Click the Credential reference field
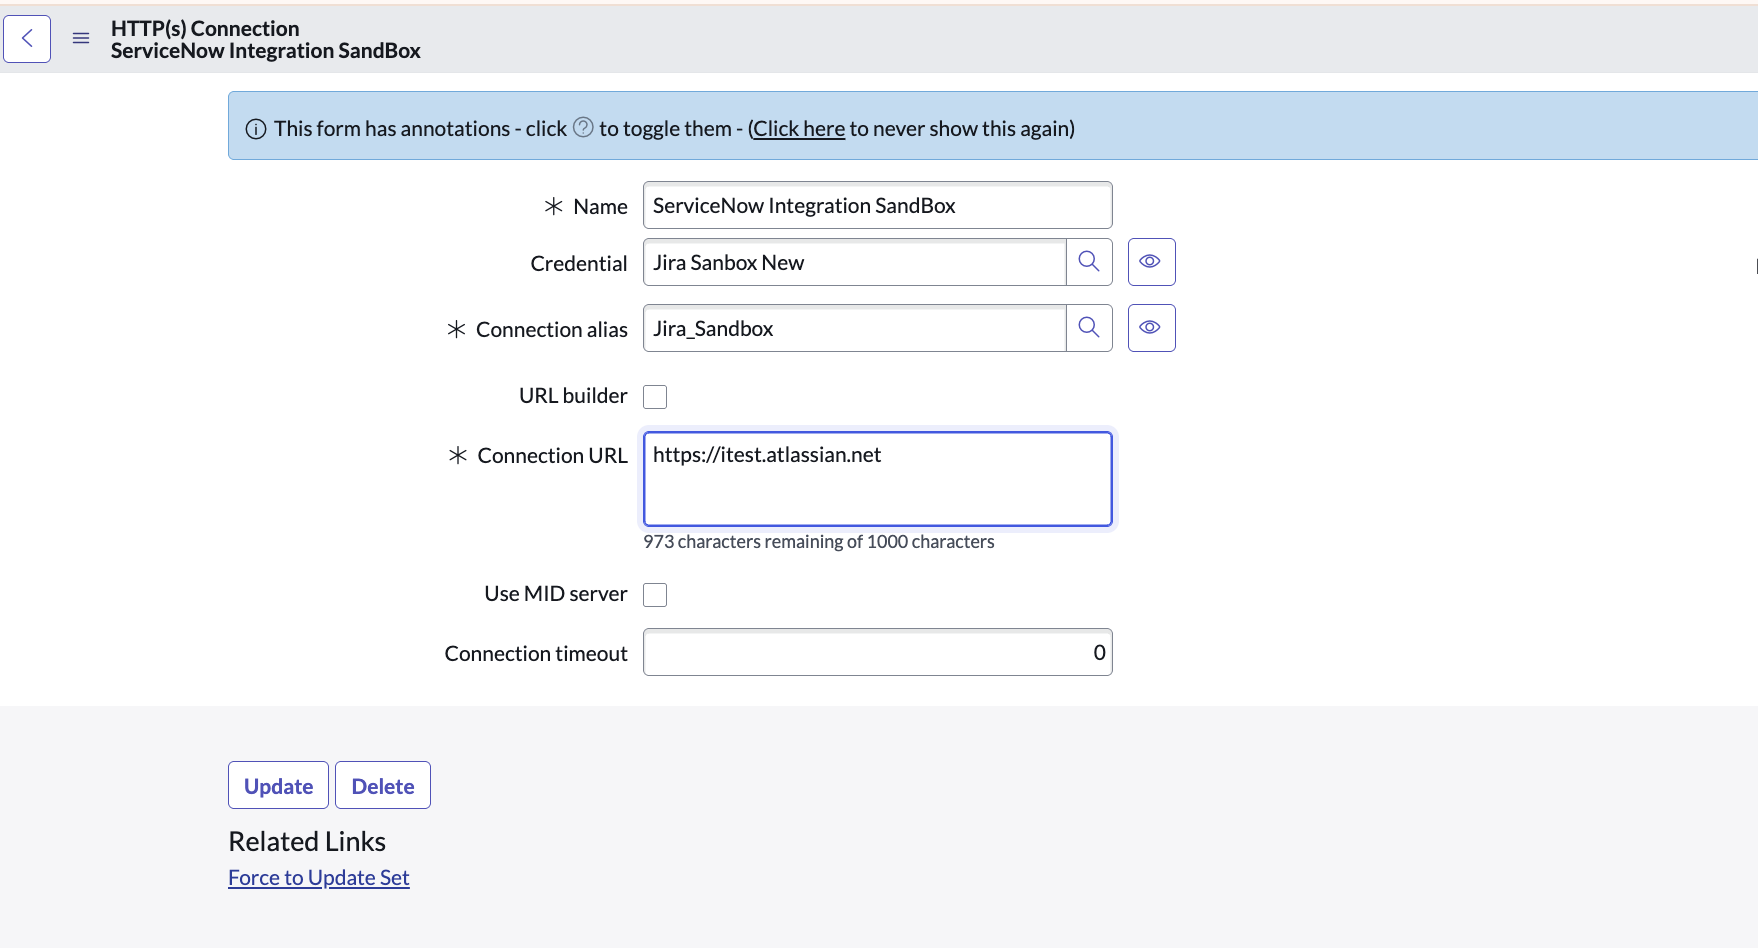Viewport: 1758px width, 948px height. pos(854,263)
